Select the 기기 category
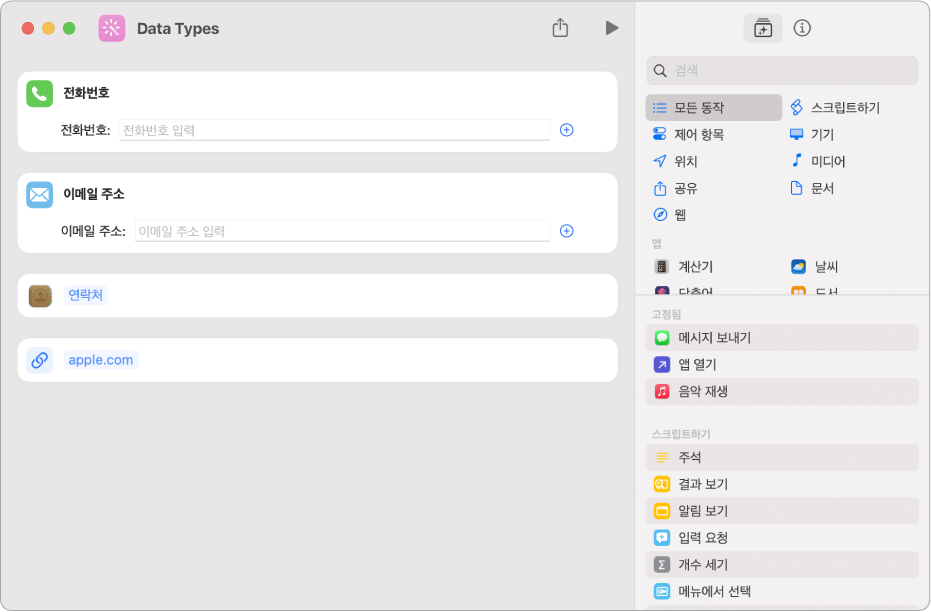The width and height of the screenshot is (931, 612). click(812, 134)
